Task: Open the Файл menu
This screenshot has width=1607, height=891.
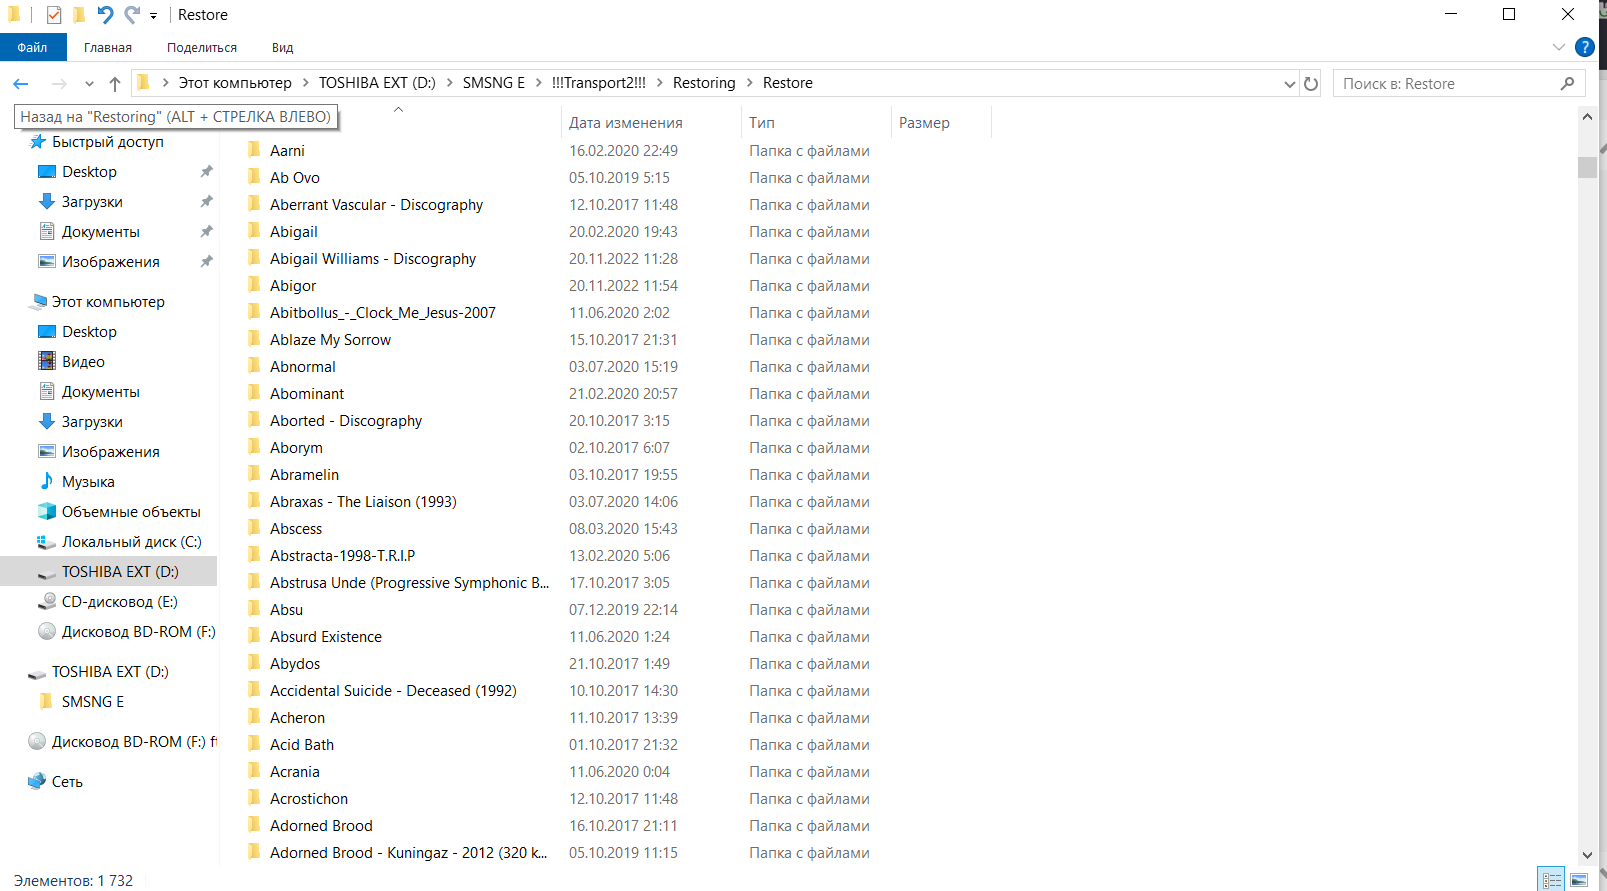Action: click(x=33, y=47)
